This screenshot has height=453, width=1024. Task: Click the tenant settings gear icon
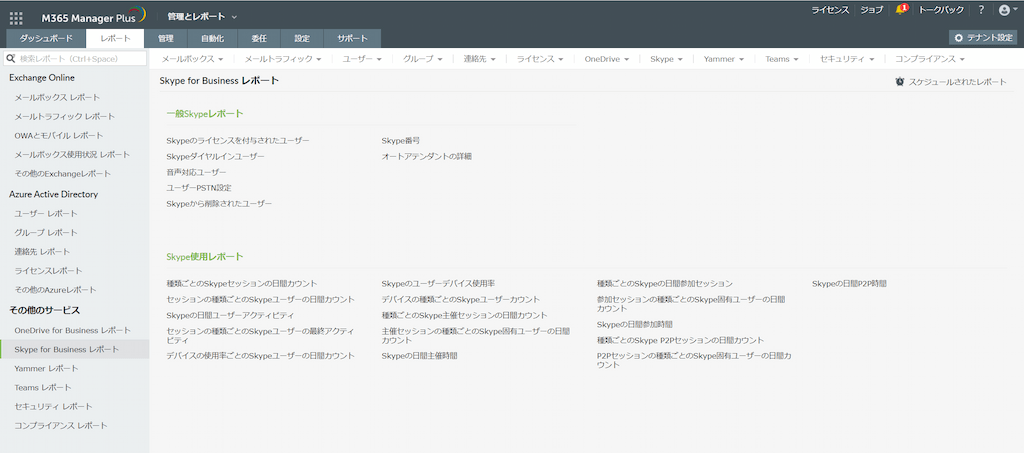(x=959, y=38)
